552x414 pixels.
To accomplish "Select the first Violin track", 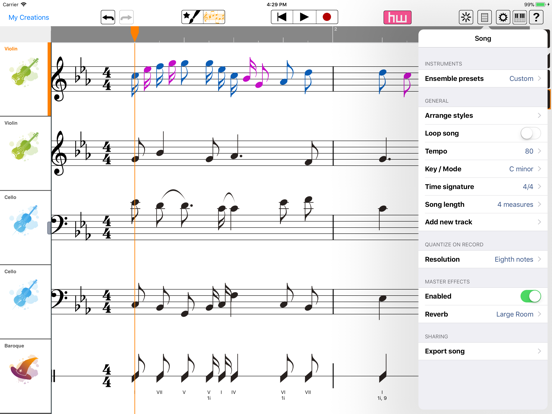I will [25, 79].
